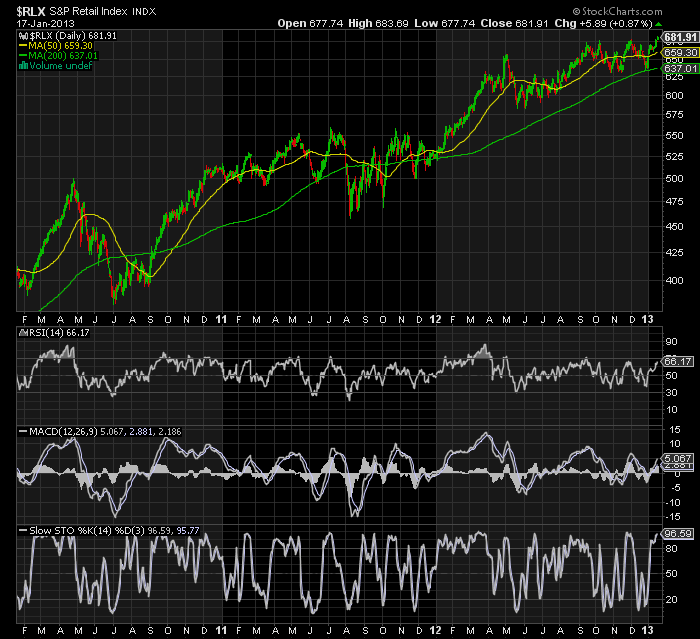
Task: Click the 600 price axis label
Action: [x=674, y=96]
